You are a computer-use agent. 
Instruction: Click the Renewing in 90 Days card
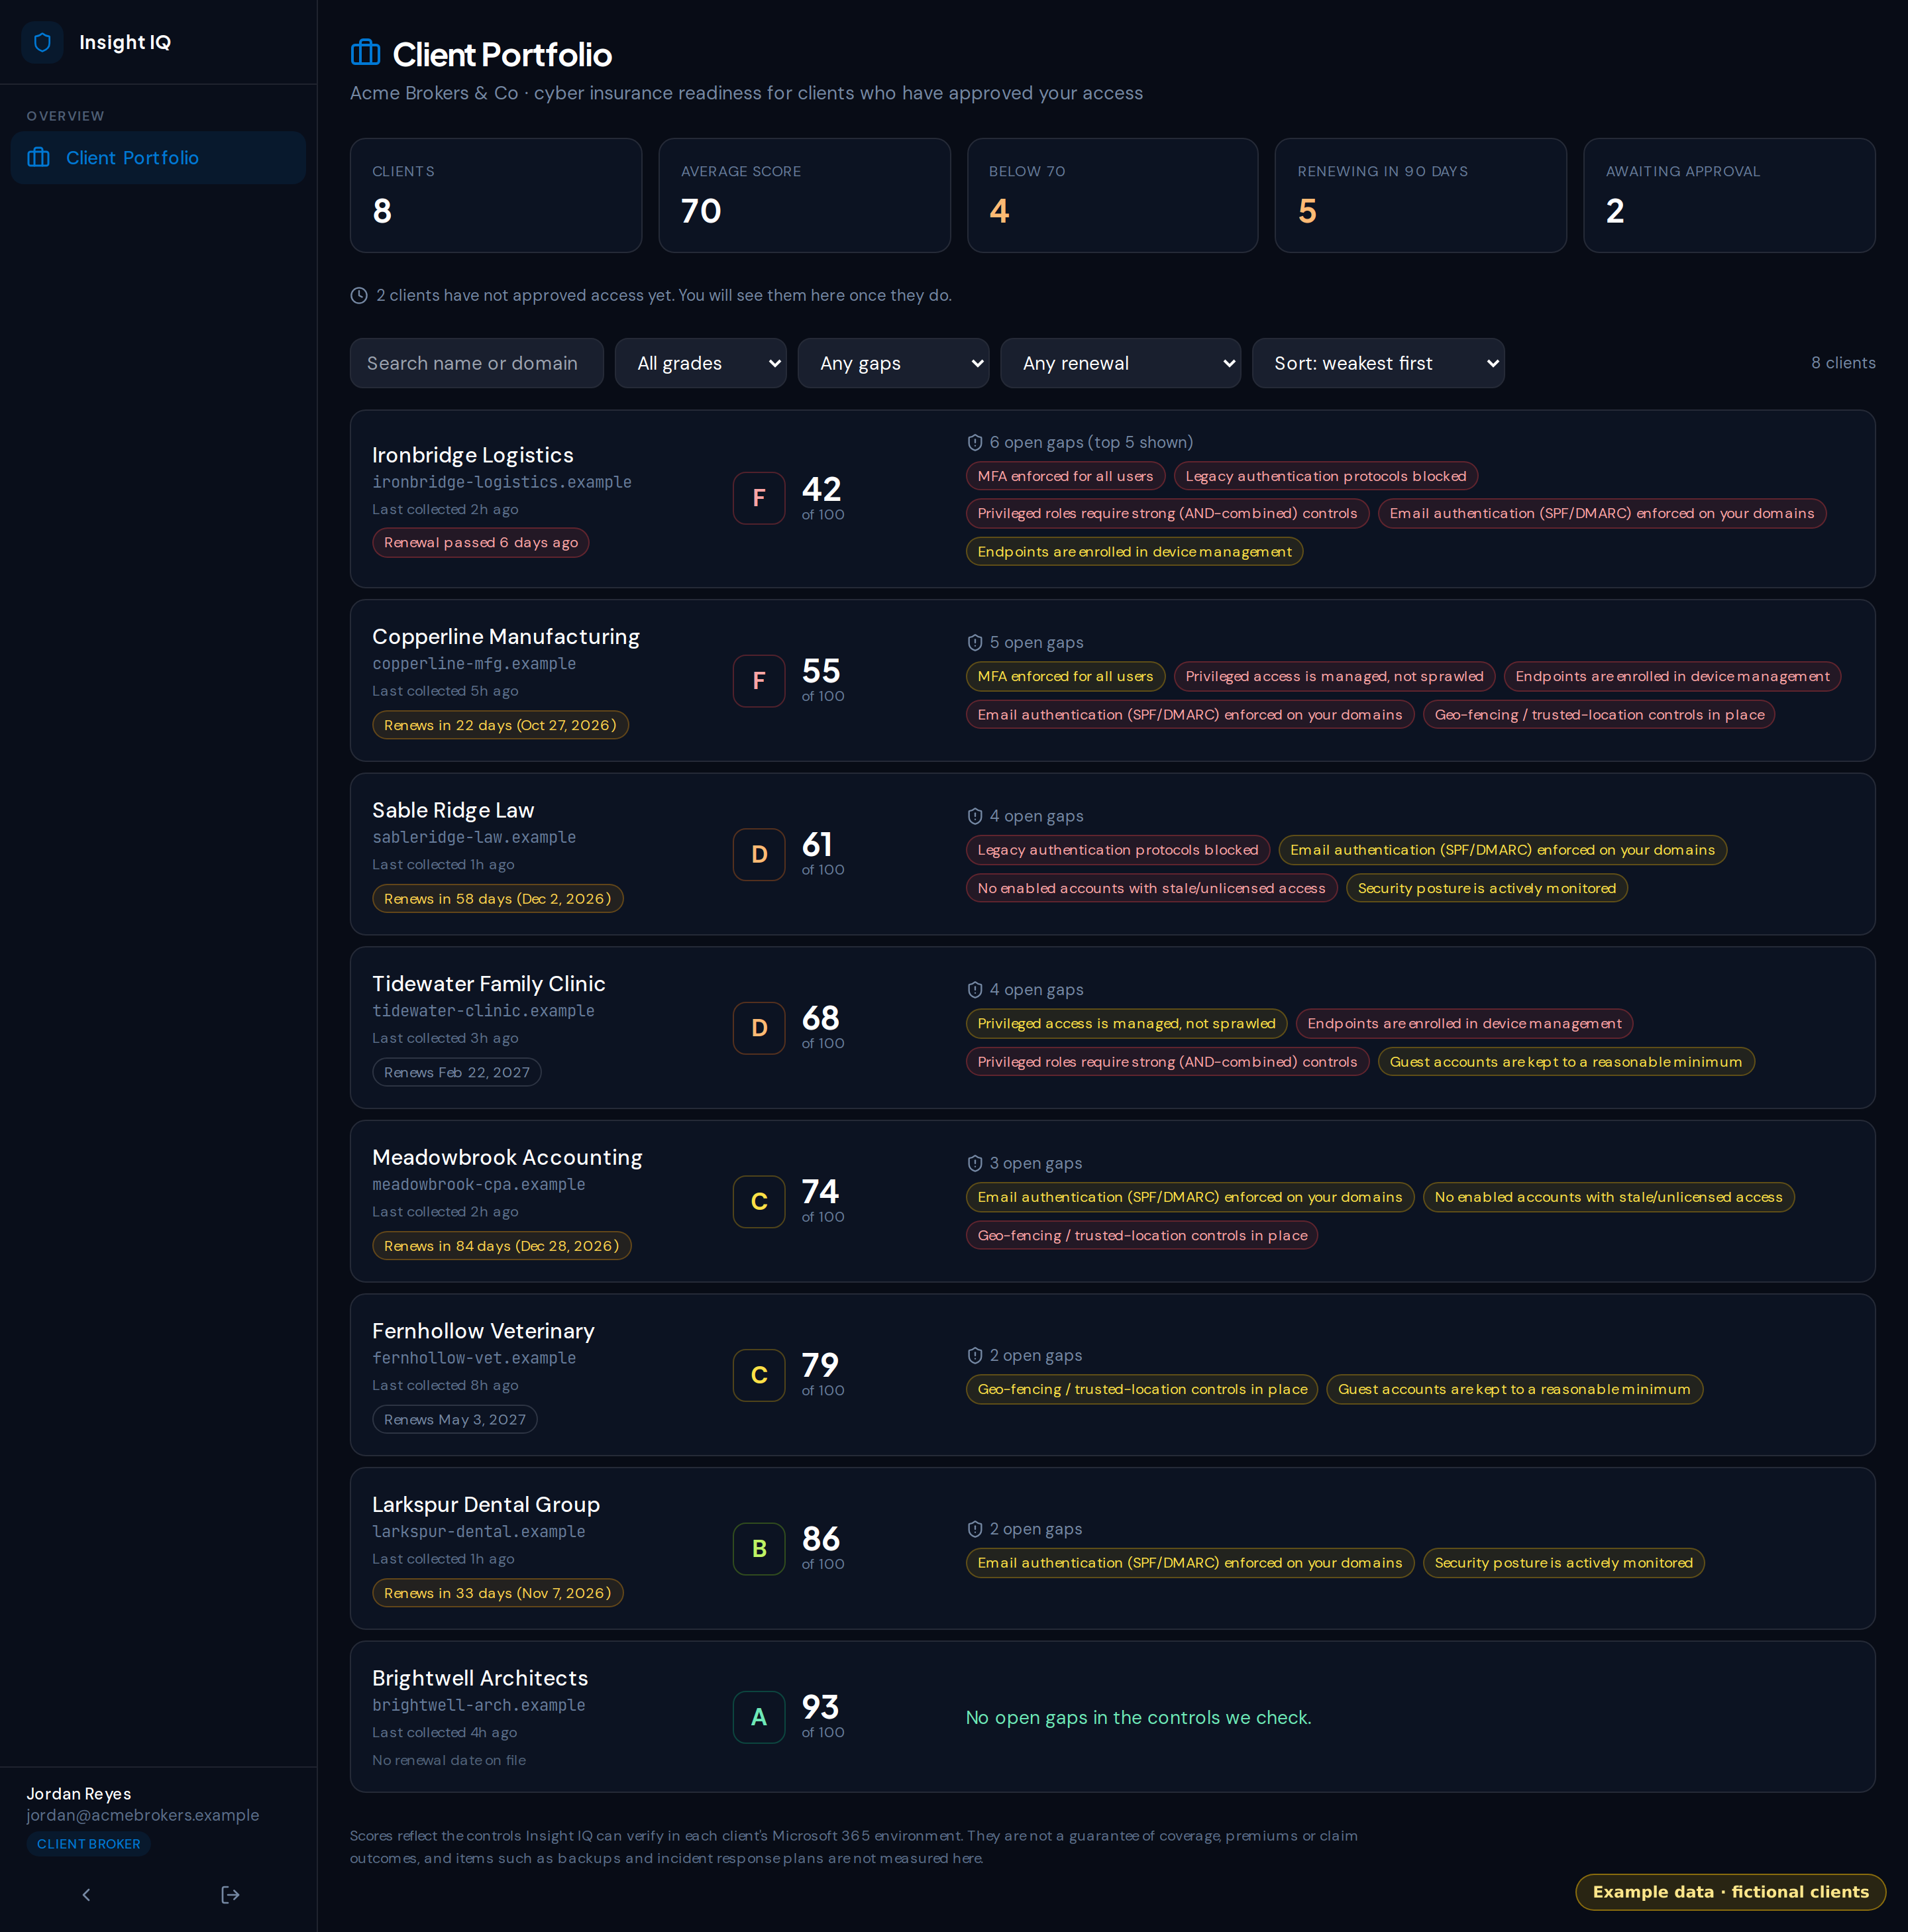pos(1420,195)
